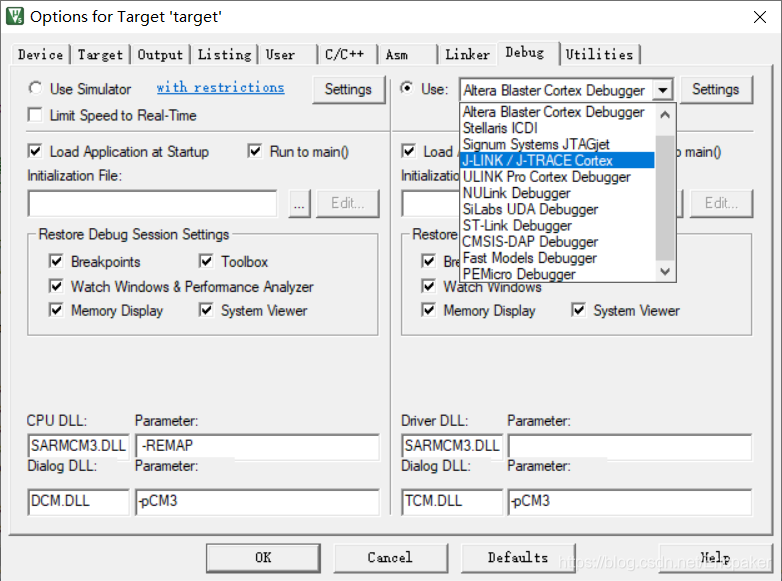
Task: Click the Cancel button
Action: [x=390, y=558]
